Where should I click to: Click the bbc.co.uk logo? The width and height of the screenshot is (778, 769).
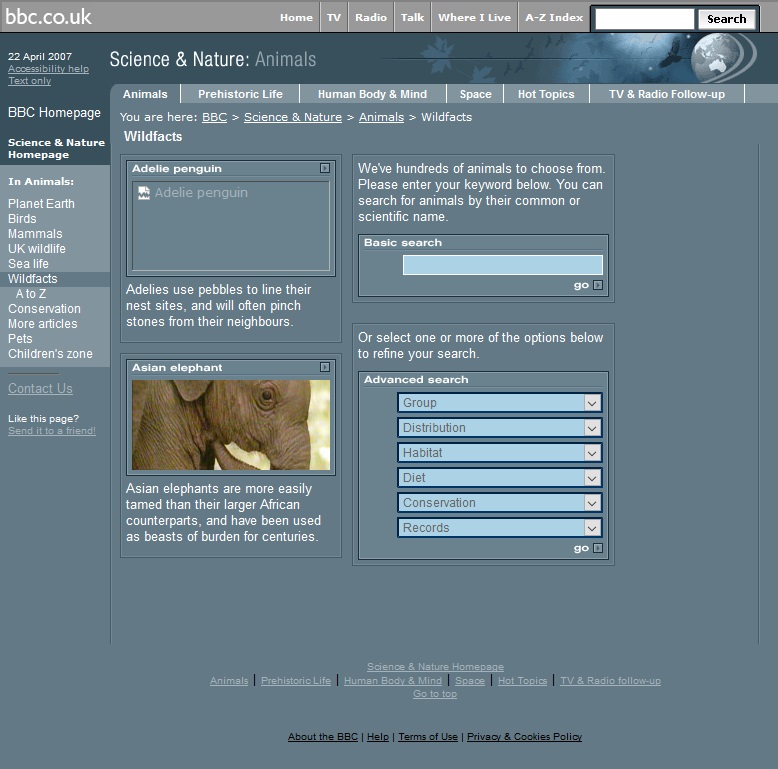(x=48, y=17)
